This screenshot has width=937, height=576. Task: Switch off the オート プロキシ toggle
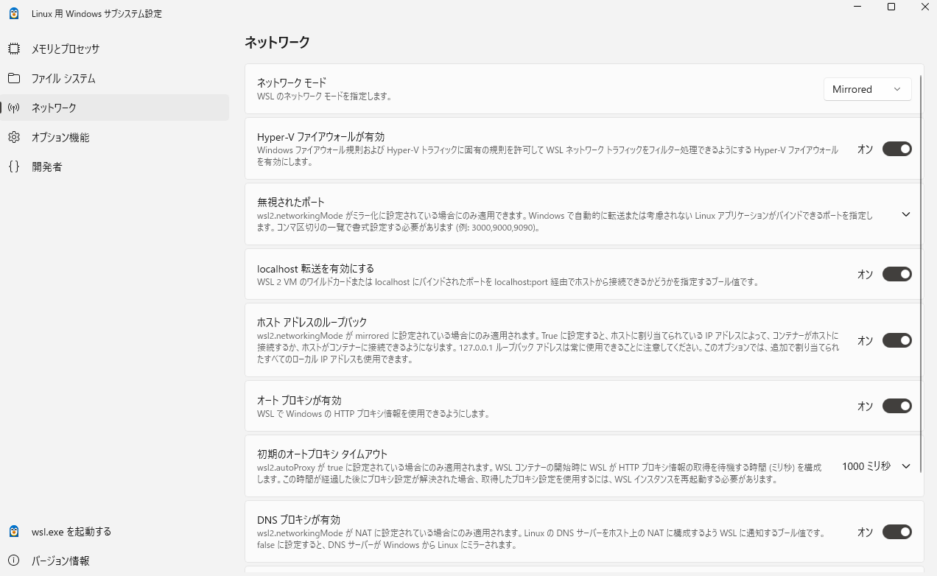(x=896, y=406)
